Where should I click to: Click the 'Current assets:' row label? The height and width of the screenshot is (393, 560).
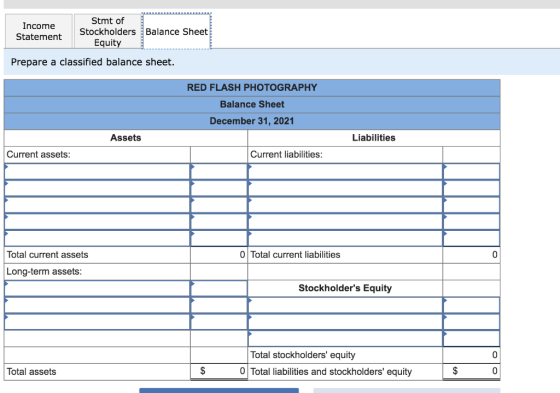(39, 154)
